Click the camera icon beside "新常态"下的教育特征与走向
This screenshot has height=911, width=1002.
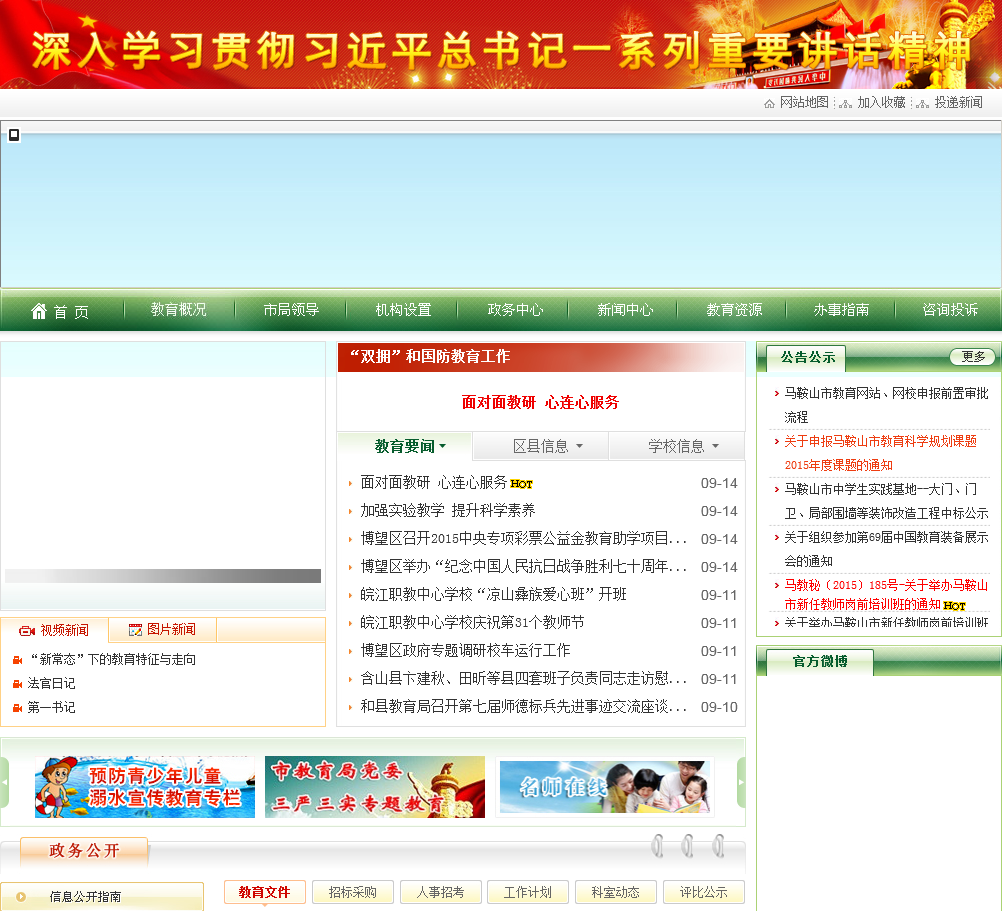(18, 660)
